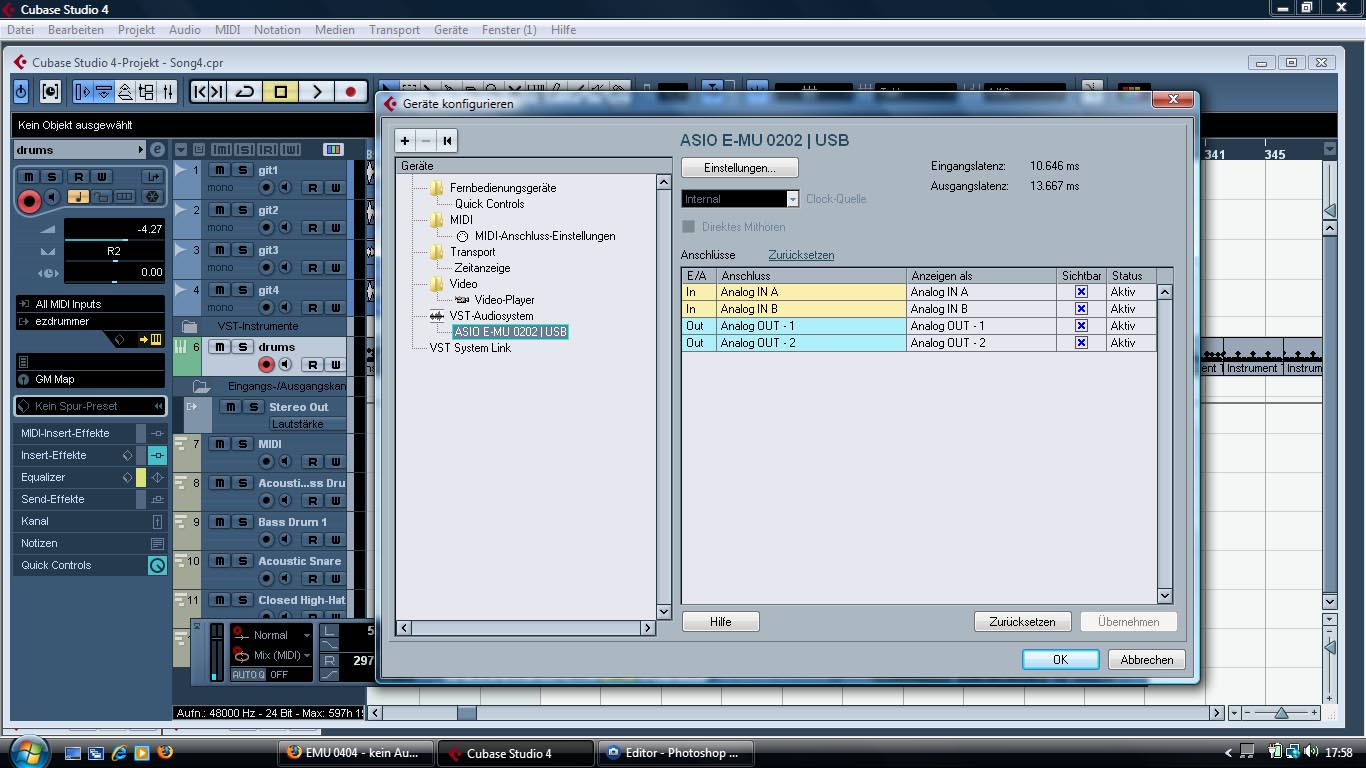Viewport: 1366px width, 768px height.
Task: Click the power/activate project icon in the toolbar
Action: click(x=21, y=92)
